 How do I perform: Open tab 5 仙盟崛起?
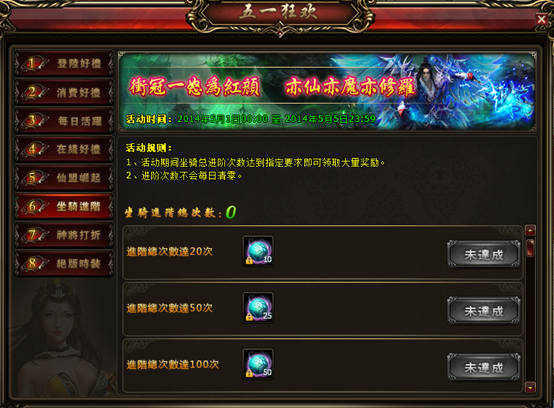pos(64,178)
